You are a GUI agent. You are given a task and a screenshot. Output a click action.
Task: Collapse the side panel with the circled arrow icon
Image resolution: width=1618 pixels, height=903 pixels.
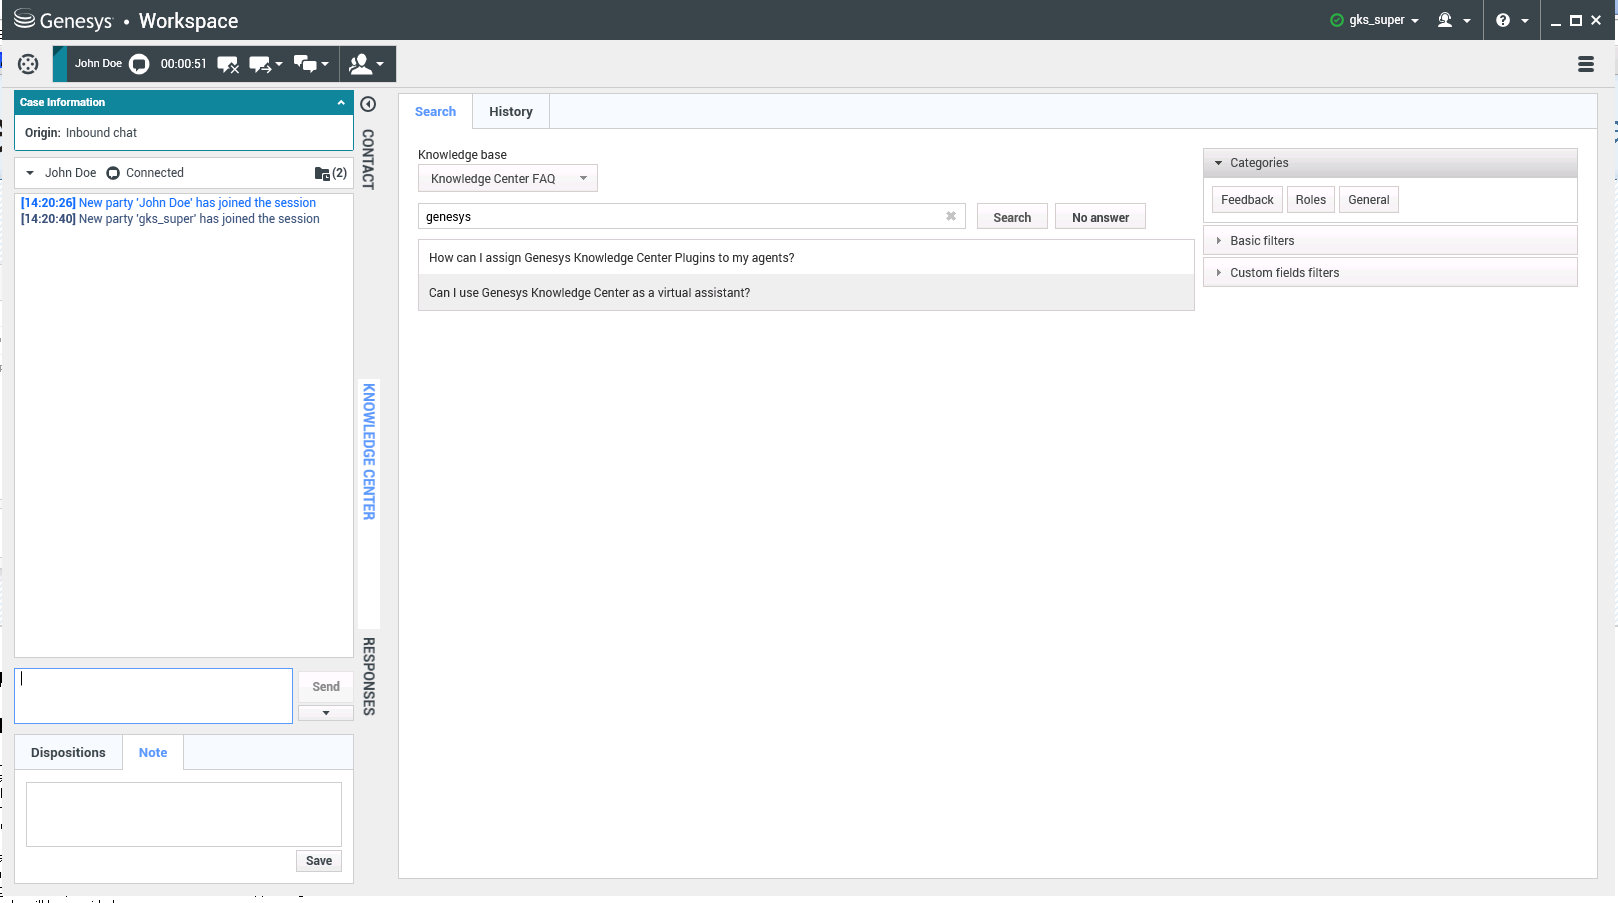click(368, 104)
